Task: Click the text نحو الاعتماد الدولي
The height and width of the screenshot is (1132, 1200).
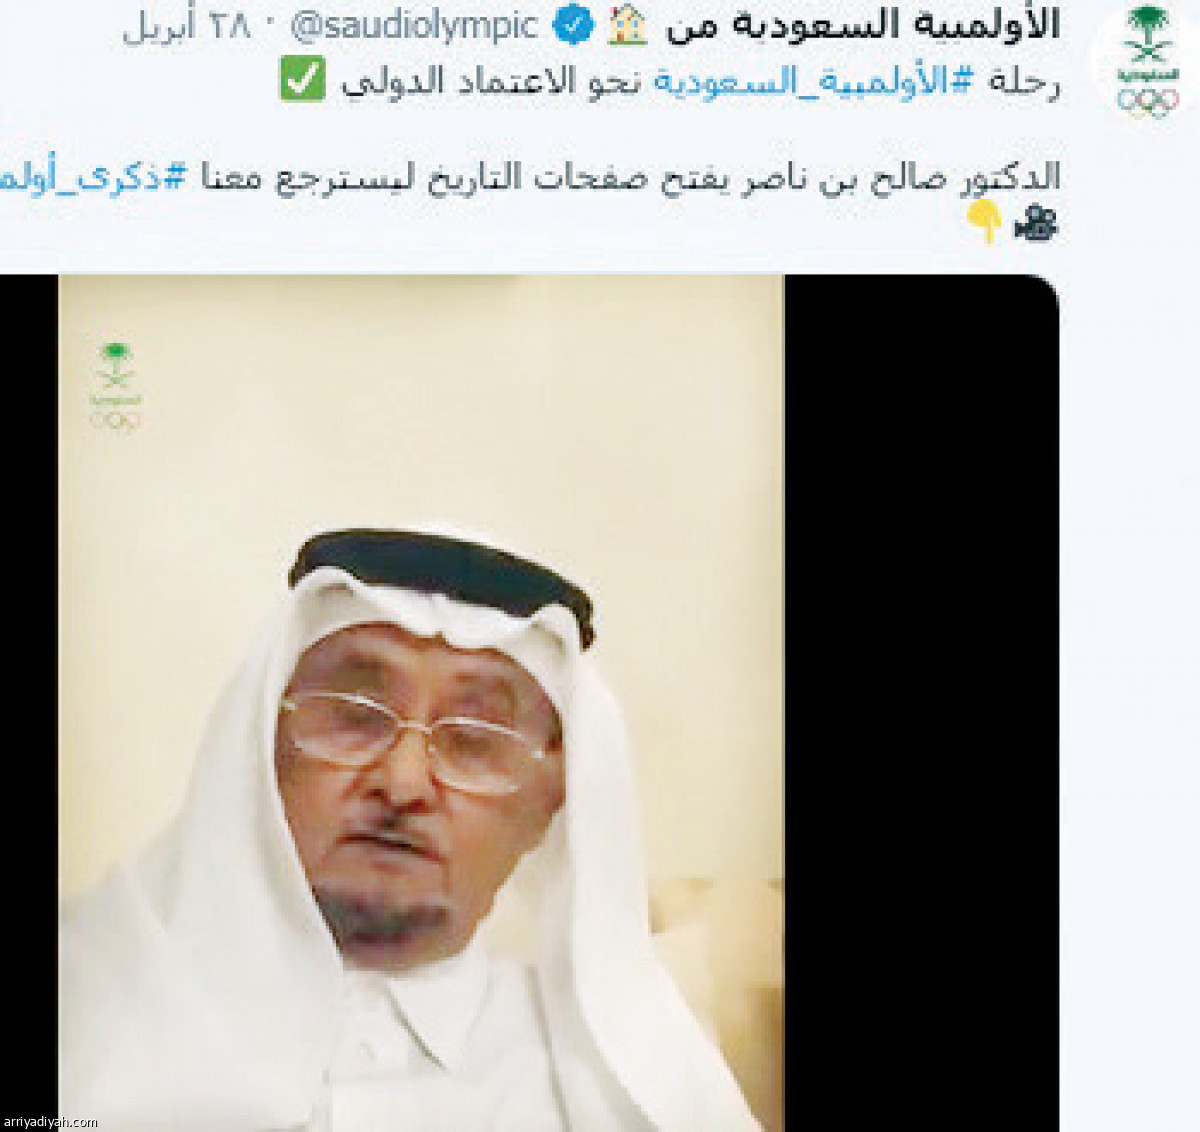Action: point(491,81)
